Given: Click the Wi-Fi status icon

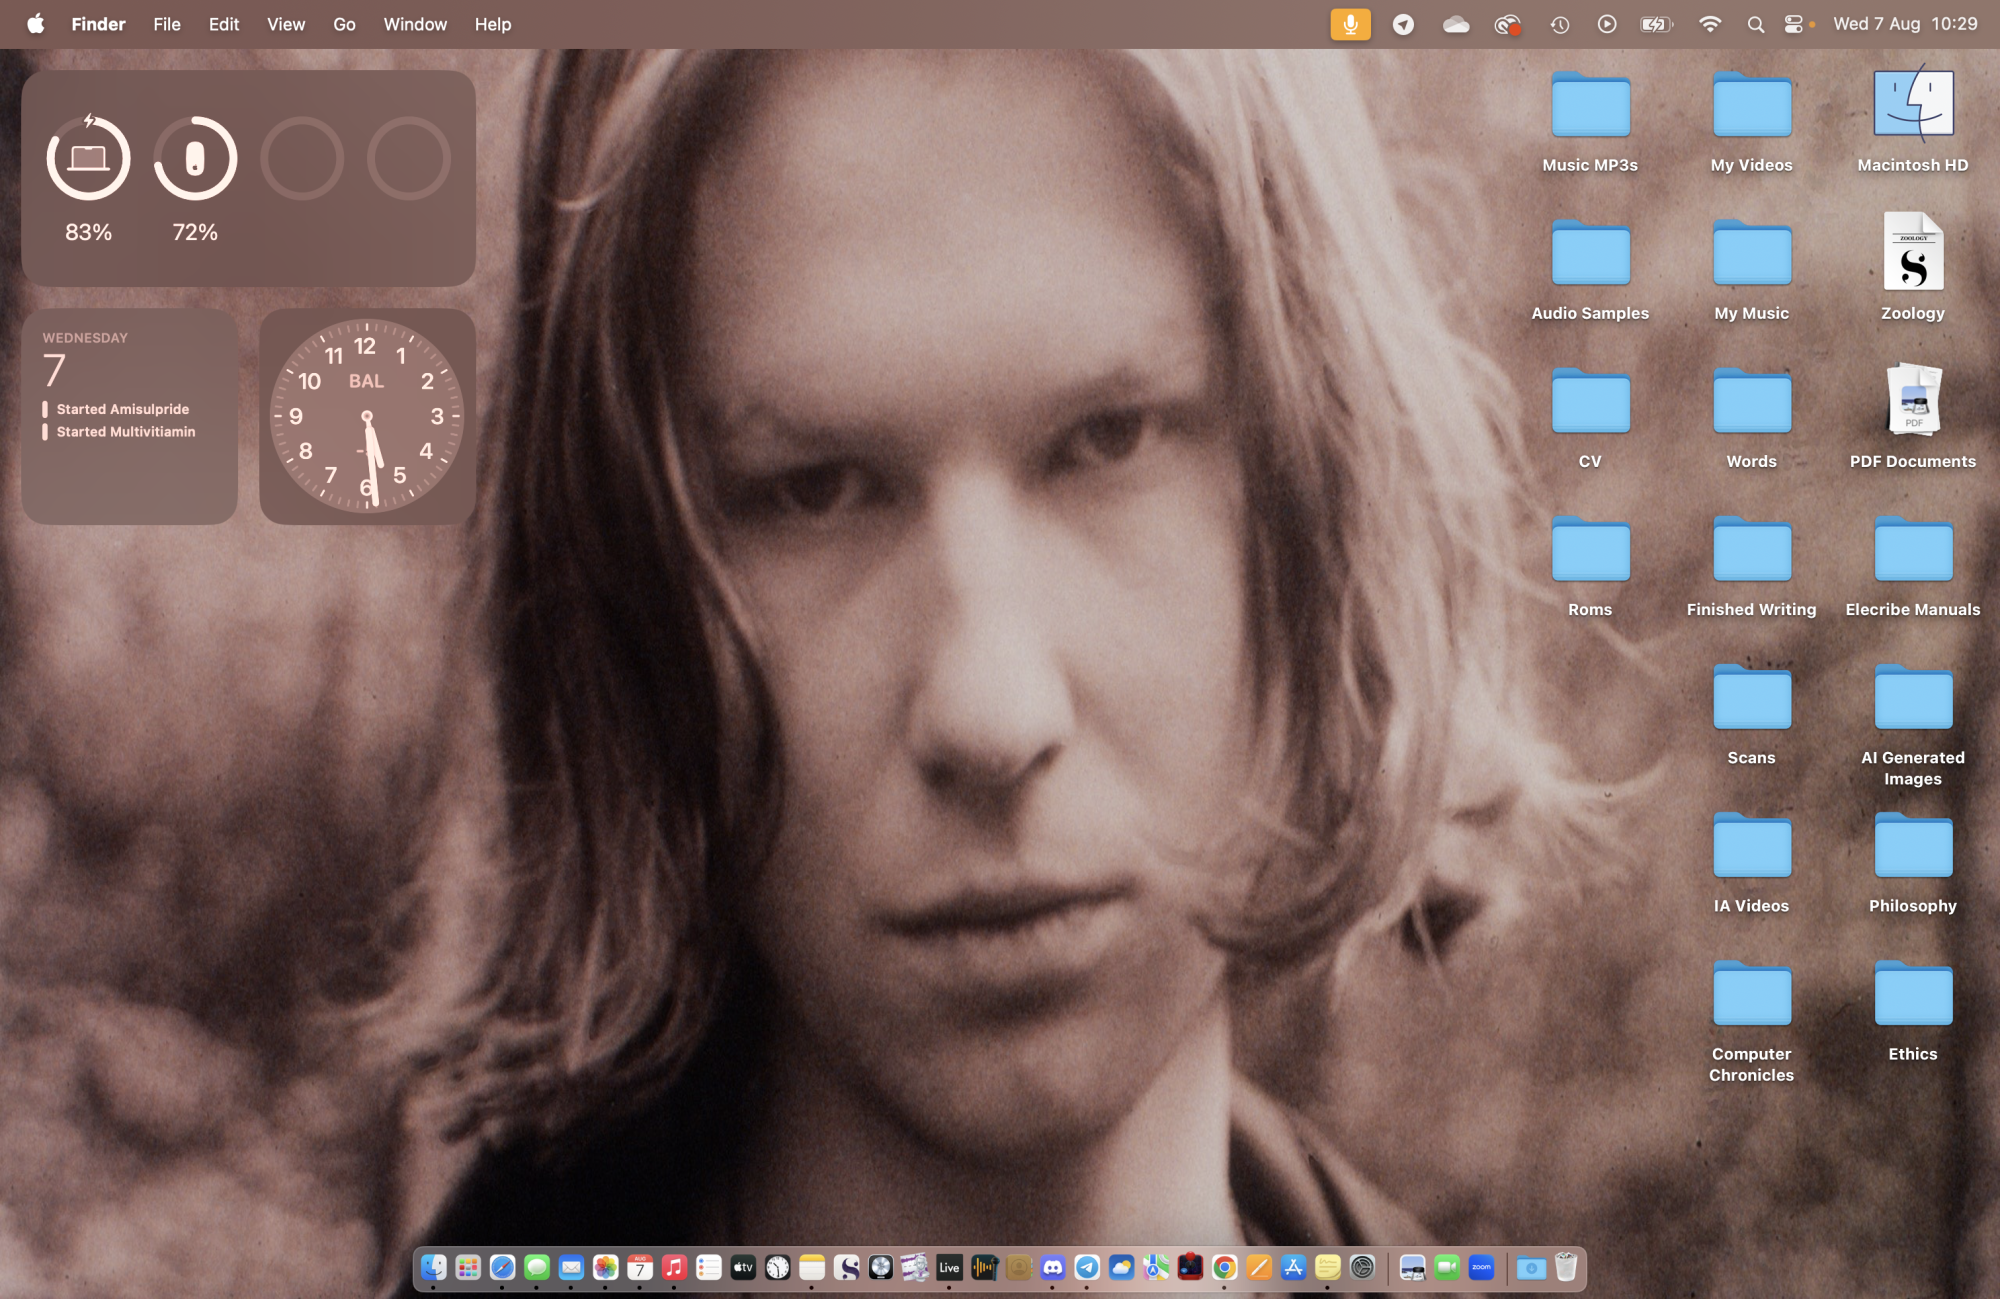Looking at the screenshot, I should [x=1710, y=24].
